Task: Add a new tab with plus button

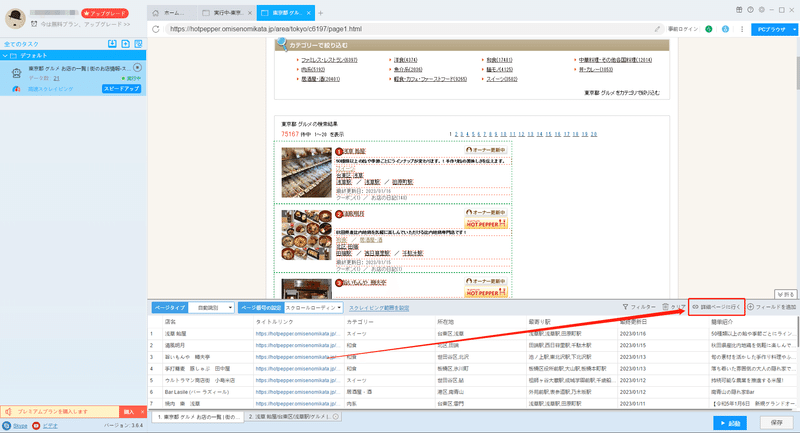Action: point(321,13)
